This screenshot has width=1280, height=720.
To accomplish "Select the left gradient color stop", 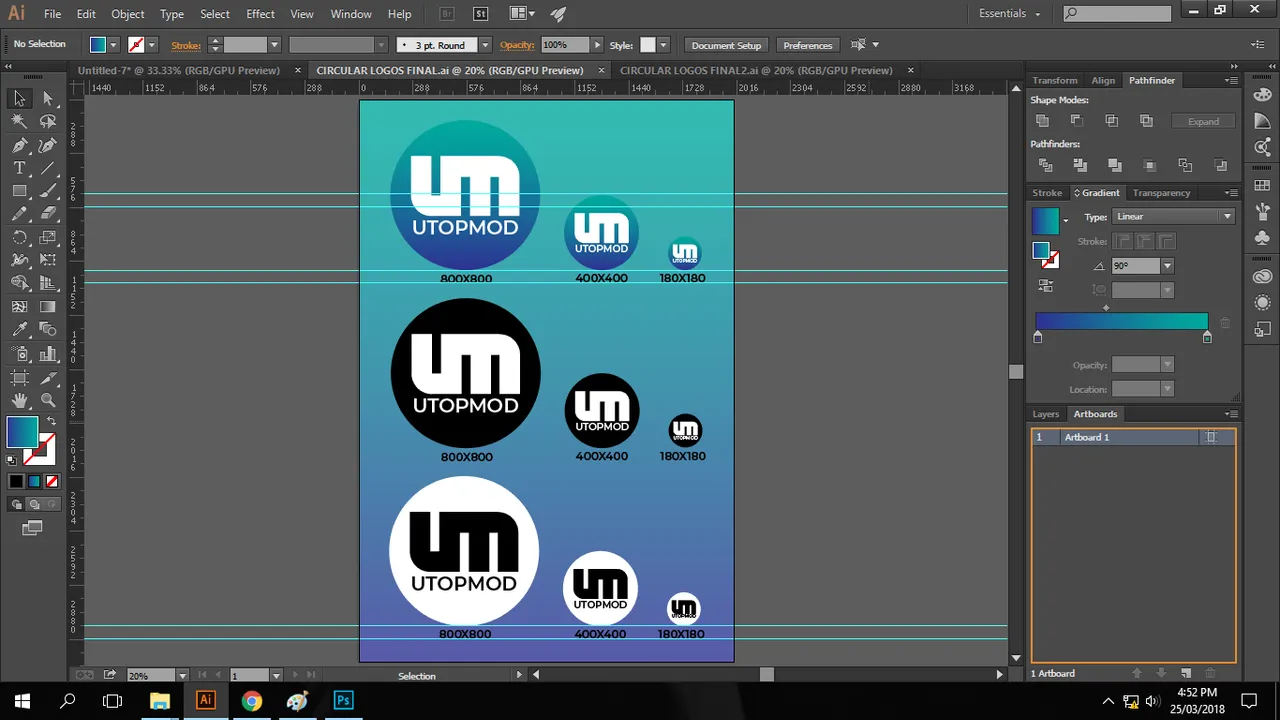I will 1037,338.
